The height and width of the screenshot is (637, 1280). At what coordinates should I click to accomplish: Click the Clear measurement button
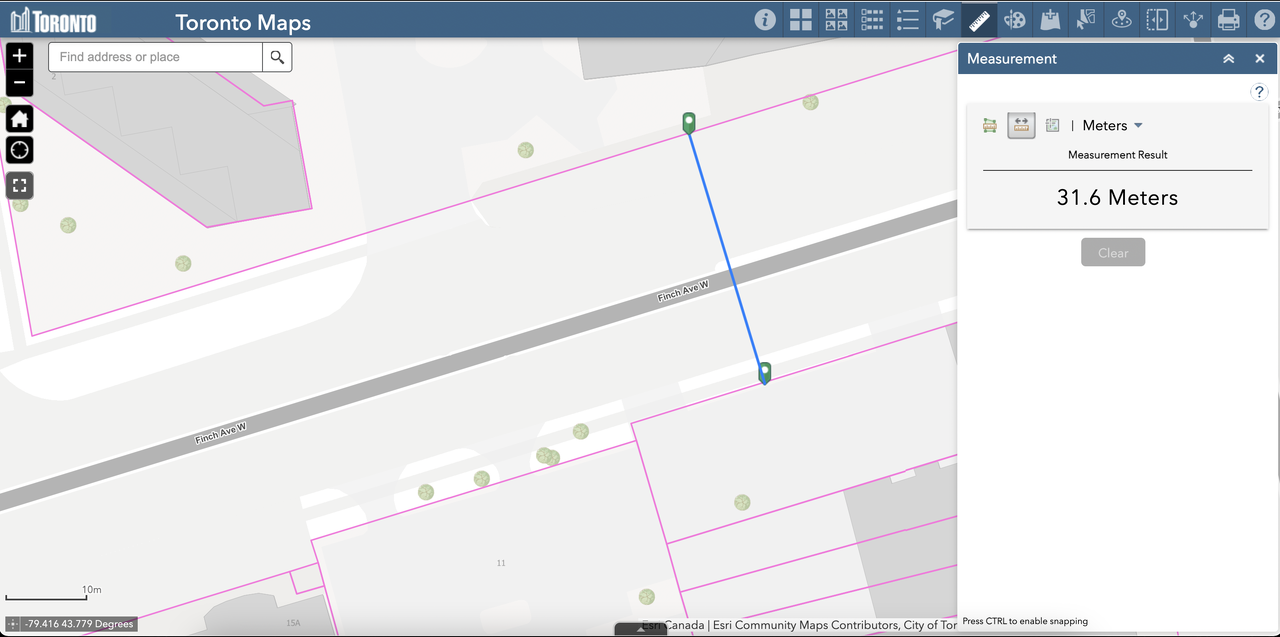pyautogui.click(x=1113, y=252)
